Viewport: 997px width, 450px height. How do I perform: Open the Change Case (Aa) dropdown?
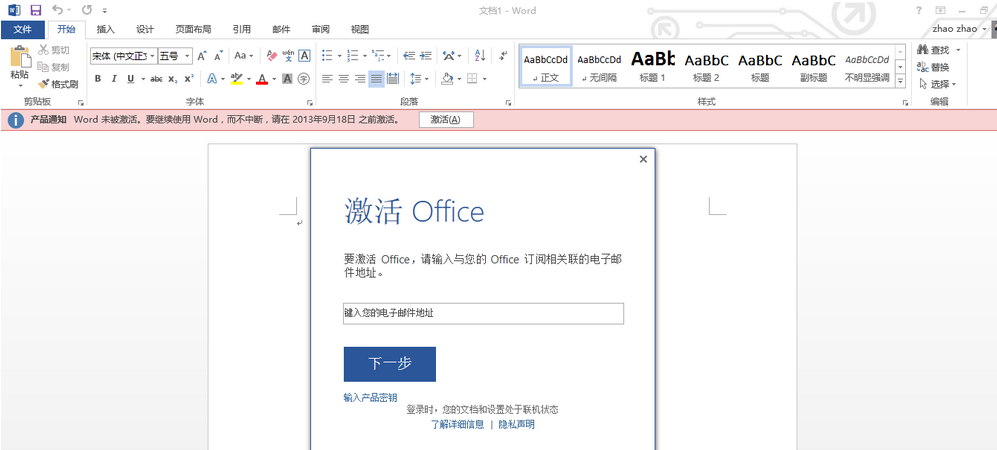[x=244, y=56]
